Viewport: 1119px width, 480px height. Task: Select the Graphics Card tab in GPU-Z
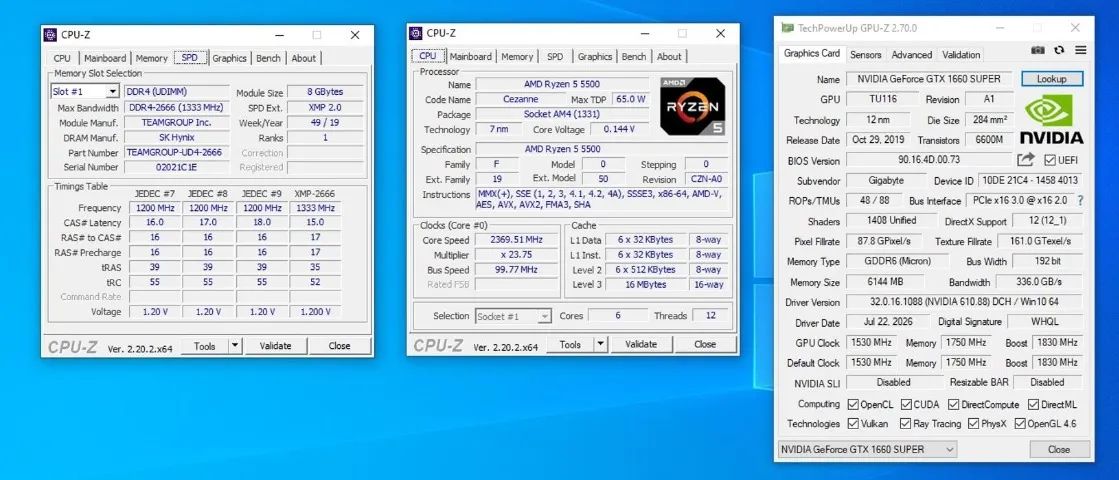[812, 53]
